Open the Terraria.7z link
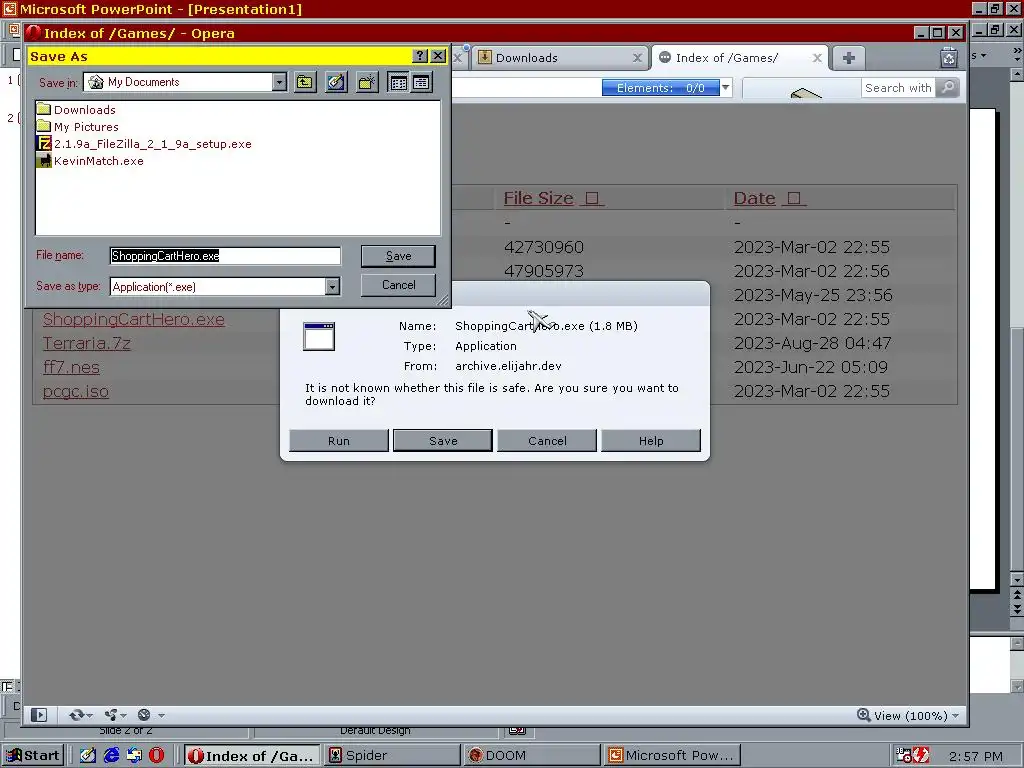1024x768 pixels. 87,344
